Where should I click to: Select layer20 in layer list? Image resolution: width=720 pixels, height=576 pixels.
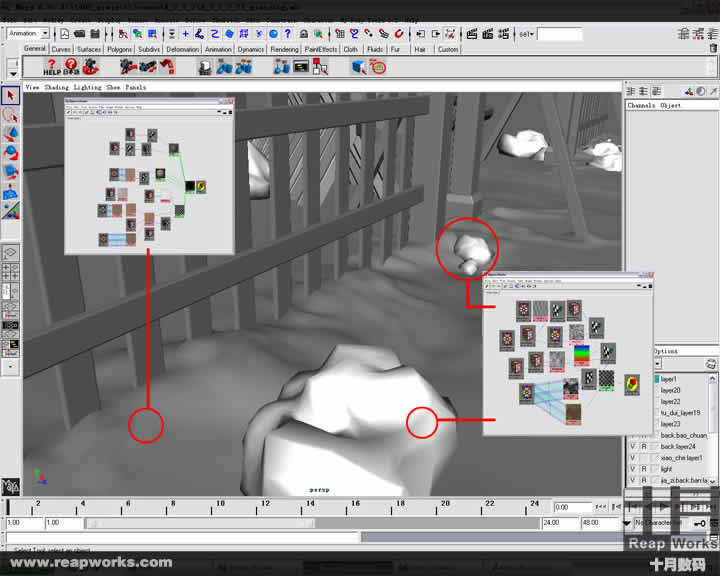[669, 390]
